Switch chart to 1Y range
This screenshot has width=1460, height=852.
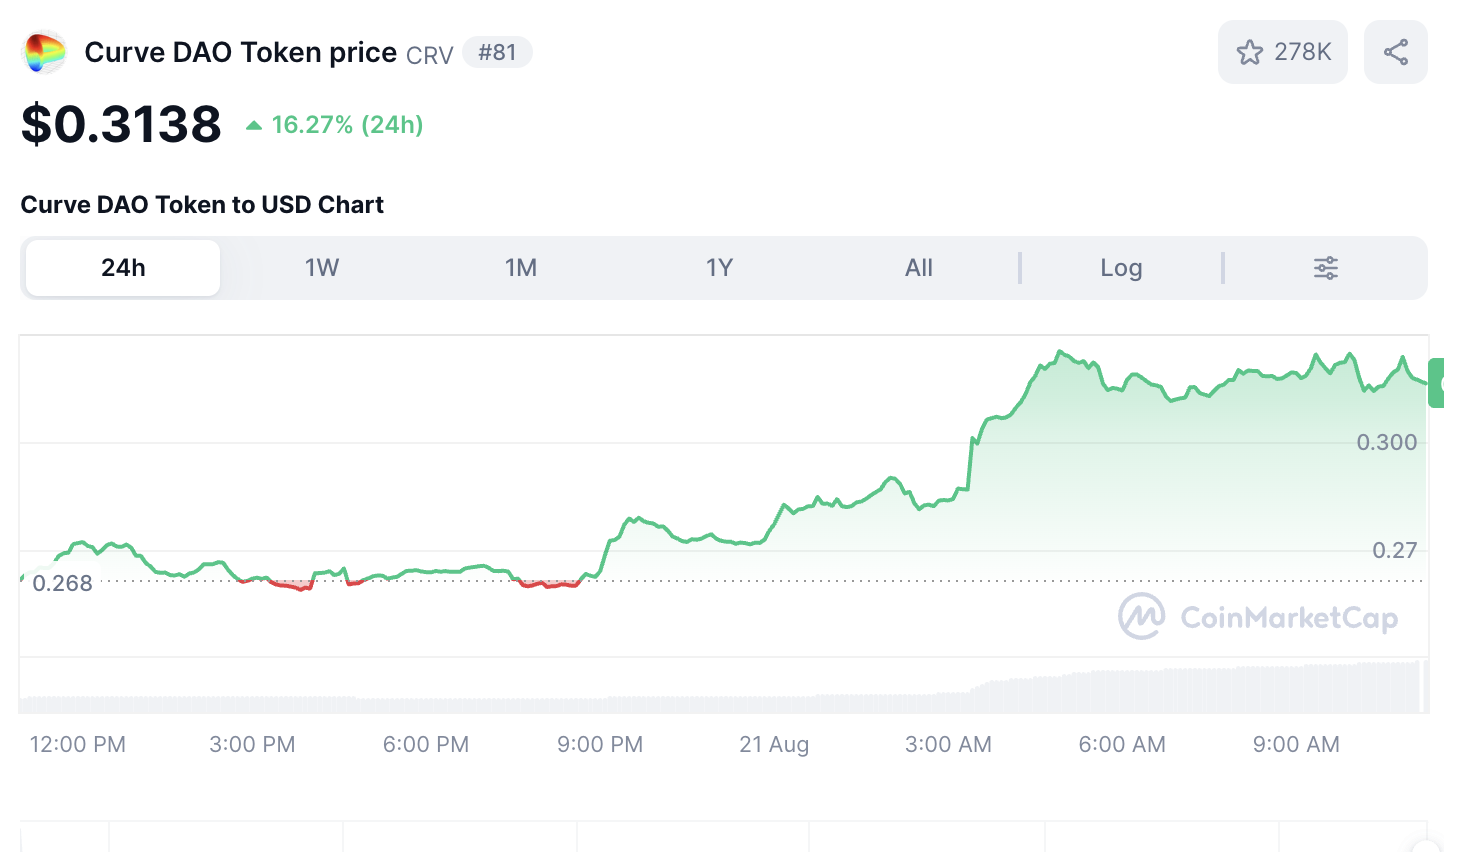click(720, 268)
